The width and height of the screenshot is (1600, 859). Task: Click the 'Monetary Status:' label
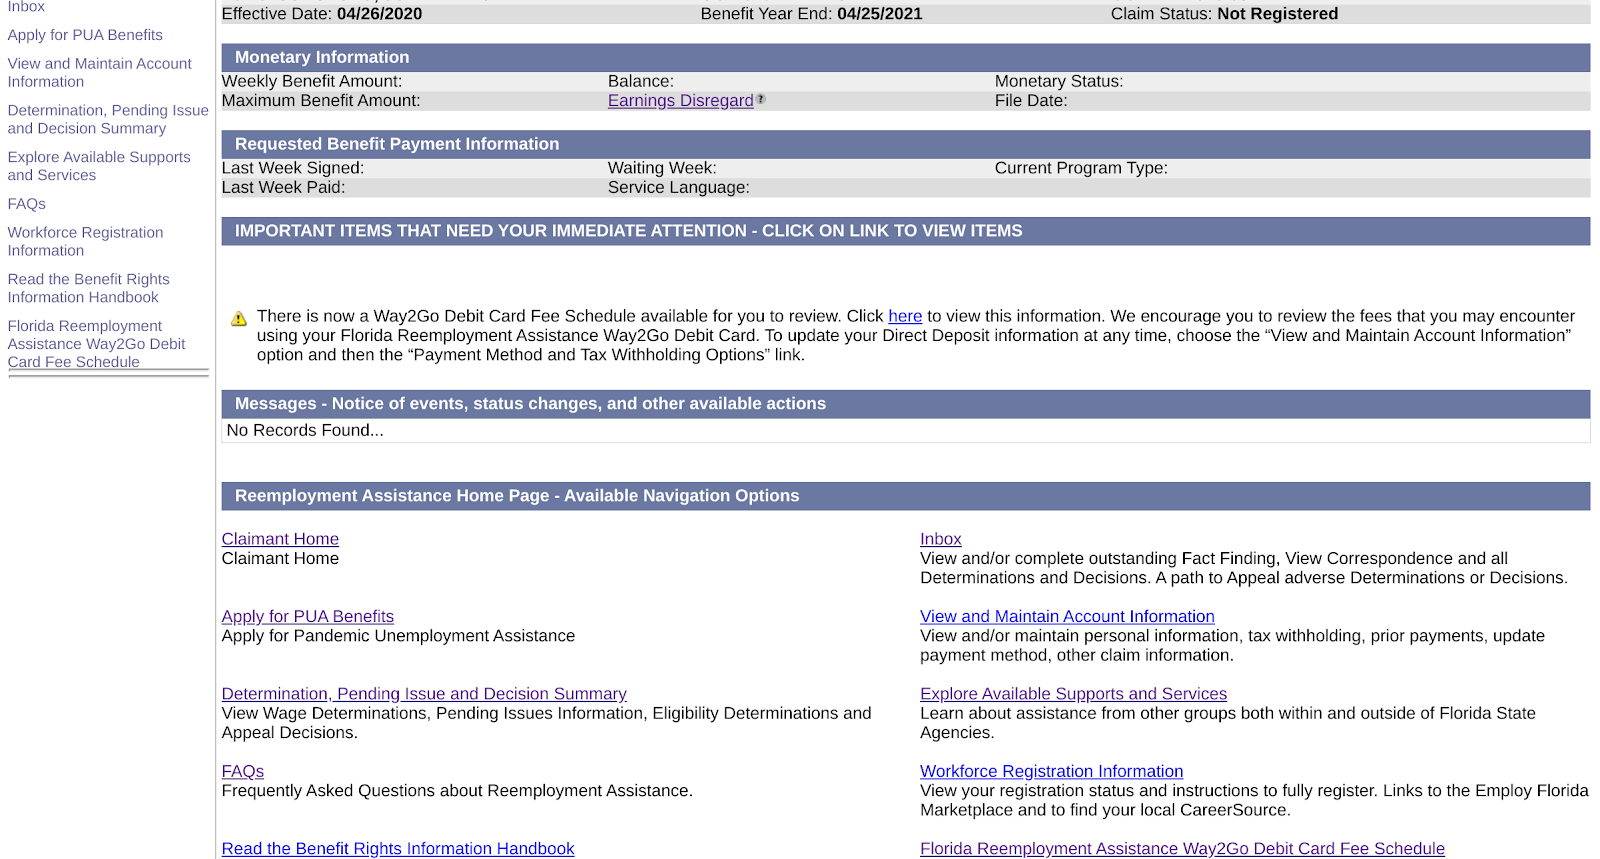tap(1059, 82)
